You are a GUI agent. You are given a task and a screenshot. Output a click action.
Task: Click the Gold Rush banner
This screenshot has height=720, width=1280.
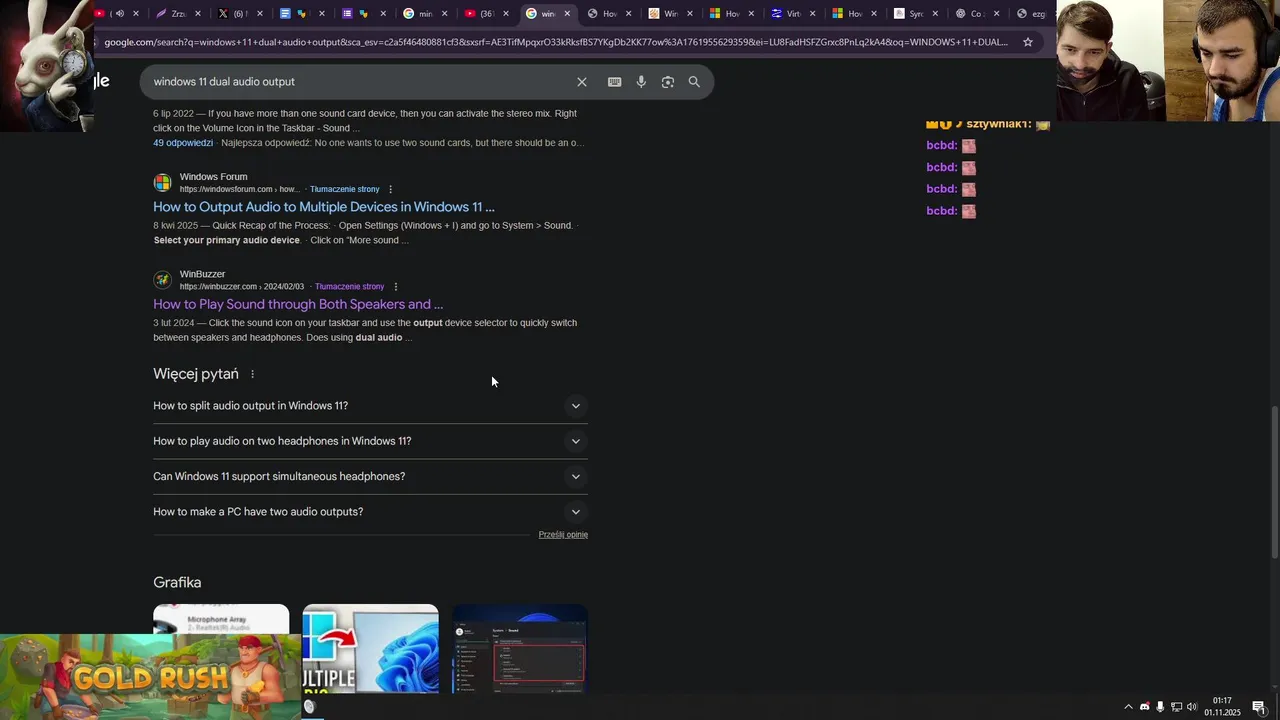tap(150, 677)
